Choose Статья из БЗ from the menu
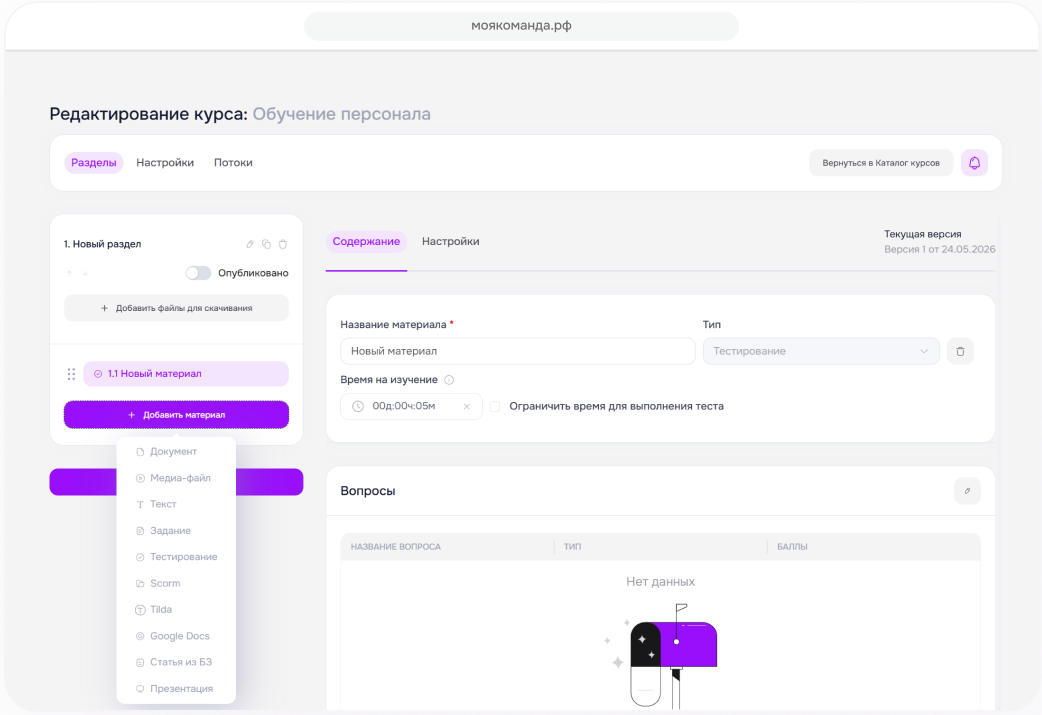1042x715 pixels. click(176, 662)
